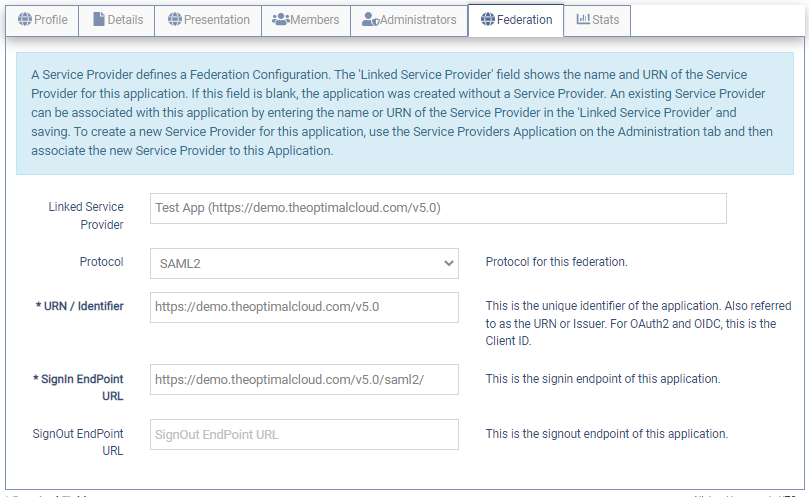
Task: Click the '* URN / Identifier' label
Action: (x=79, y=306)
